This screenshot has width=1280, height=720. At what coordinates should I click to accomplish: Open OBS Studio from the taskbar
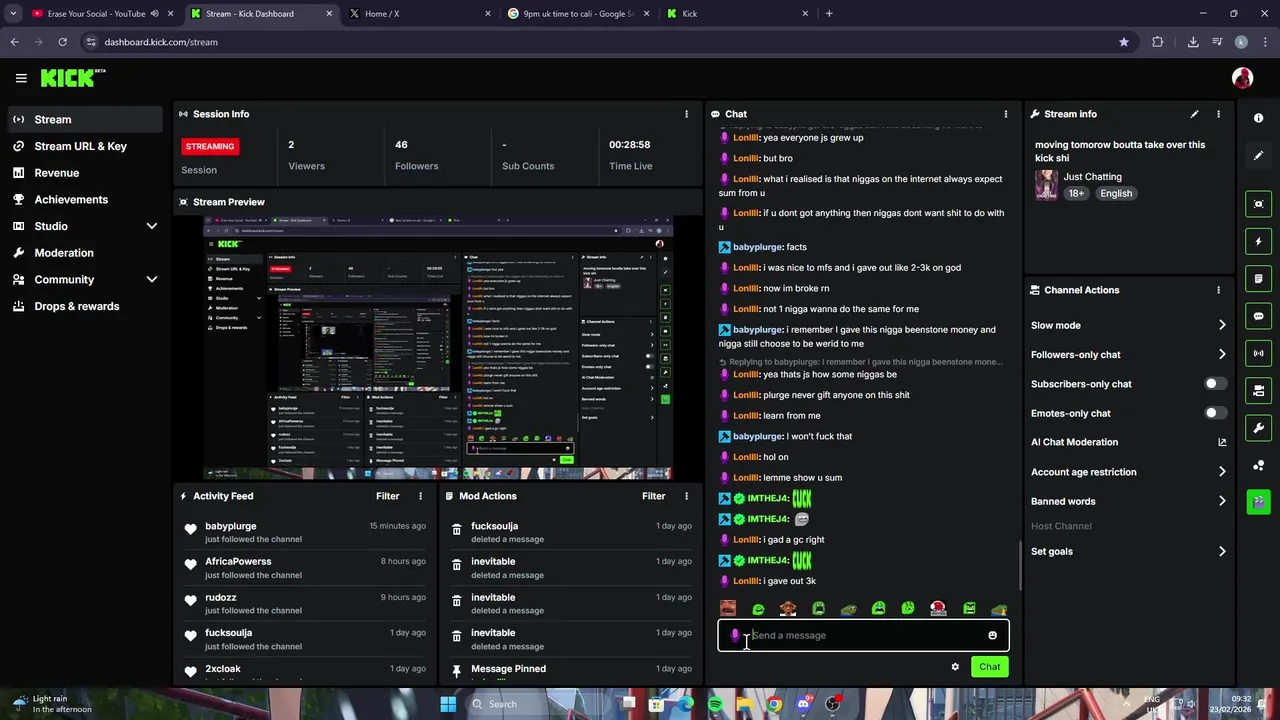point(832,704)
